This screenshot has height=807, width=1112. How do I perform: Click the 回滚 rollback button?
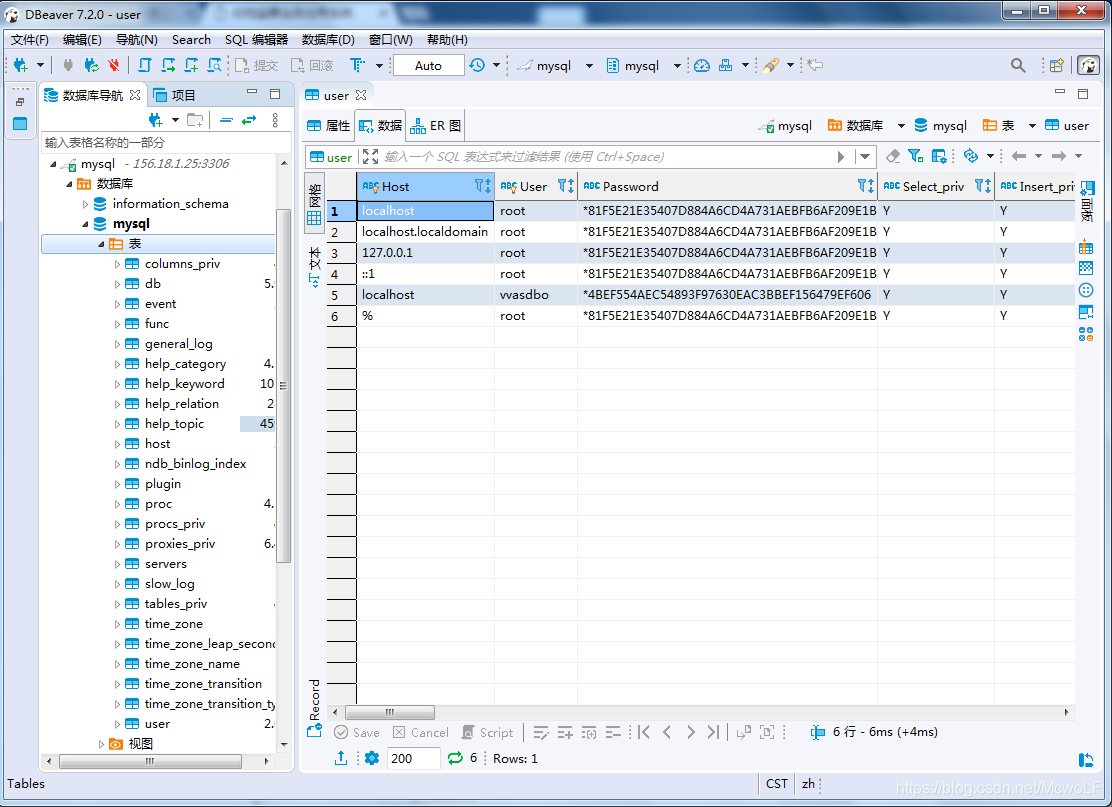coord(312,65)
